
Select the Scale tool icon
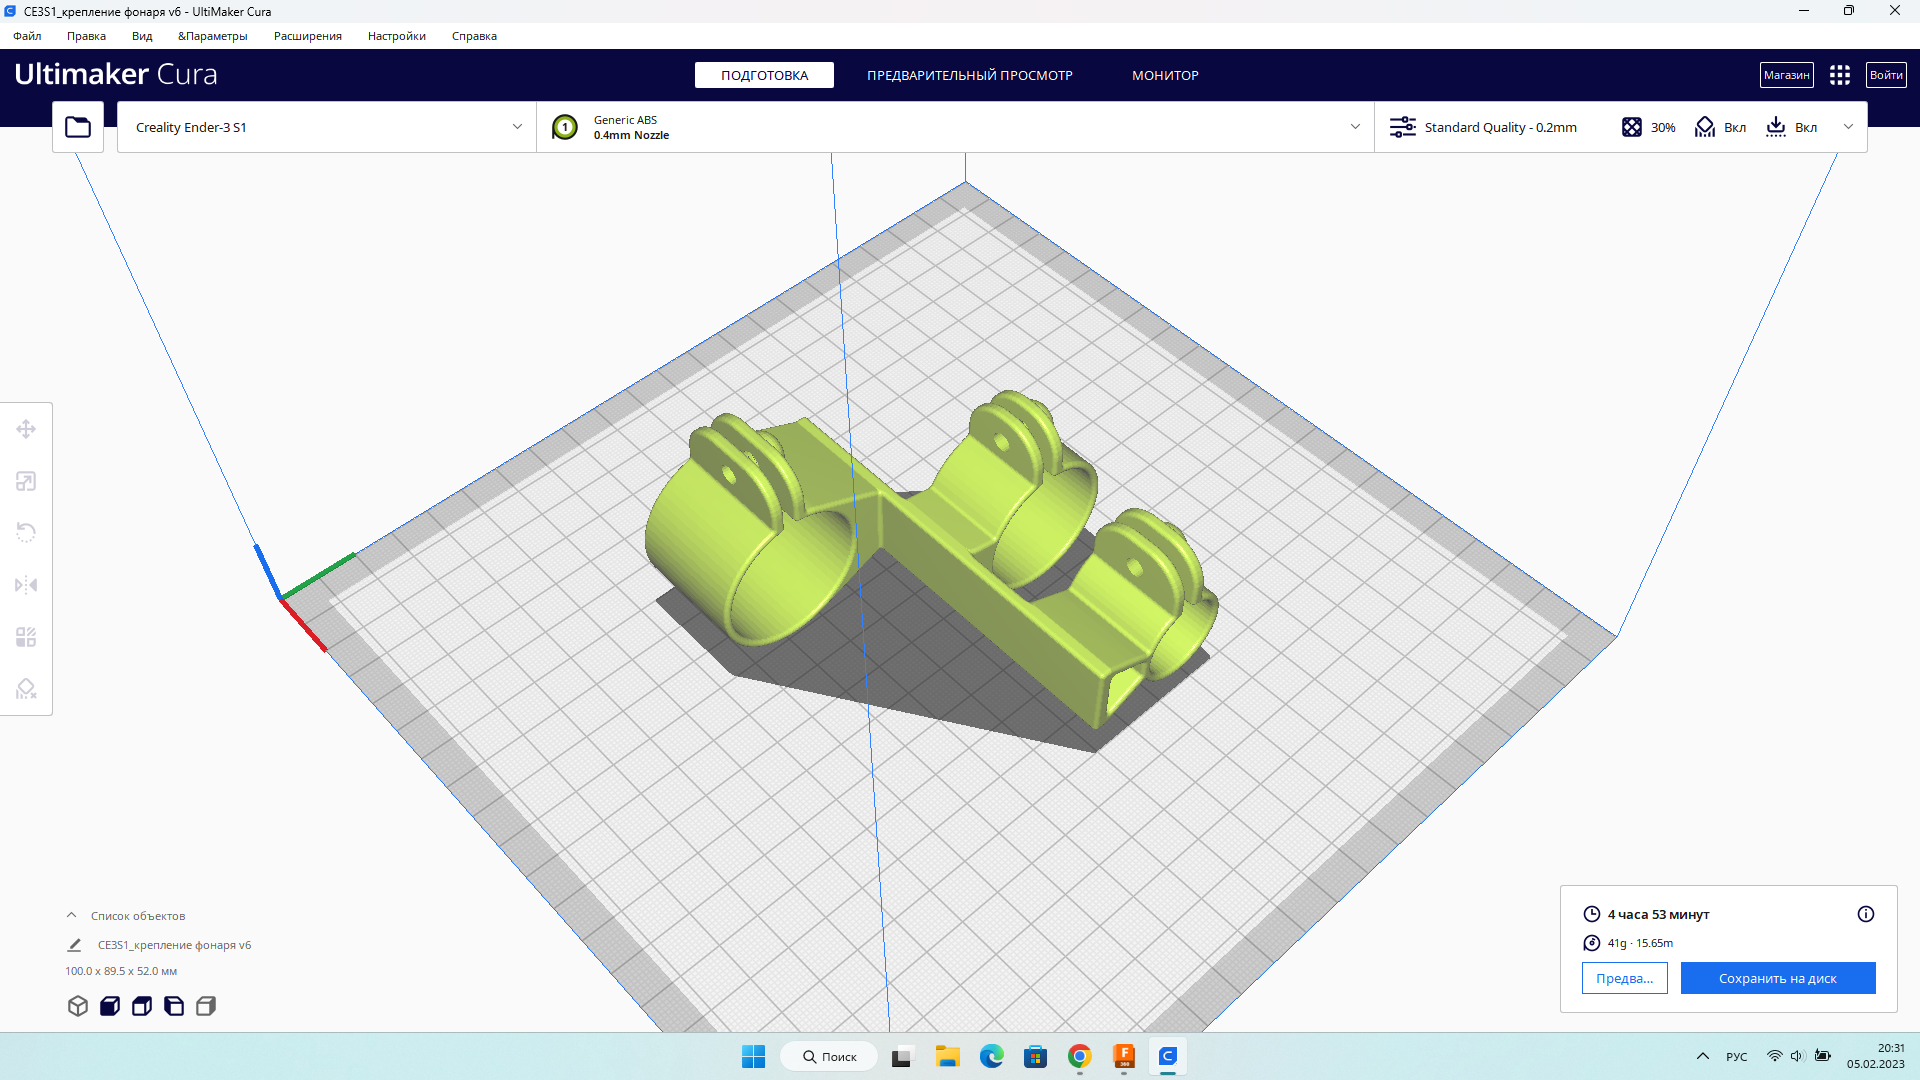pyautogui.click(x=26, y=481)
